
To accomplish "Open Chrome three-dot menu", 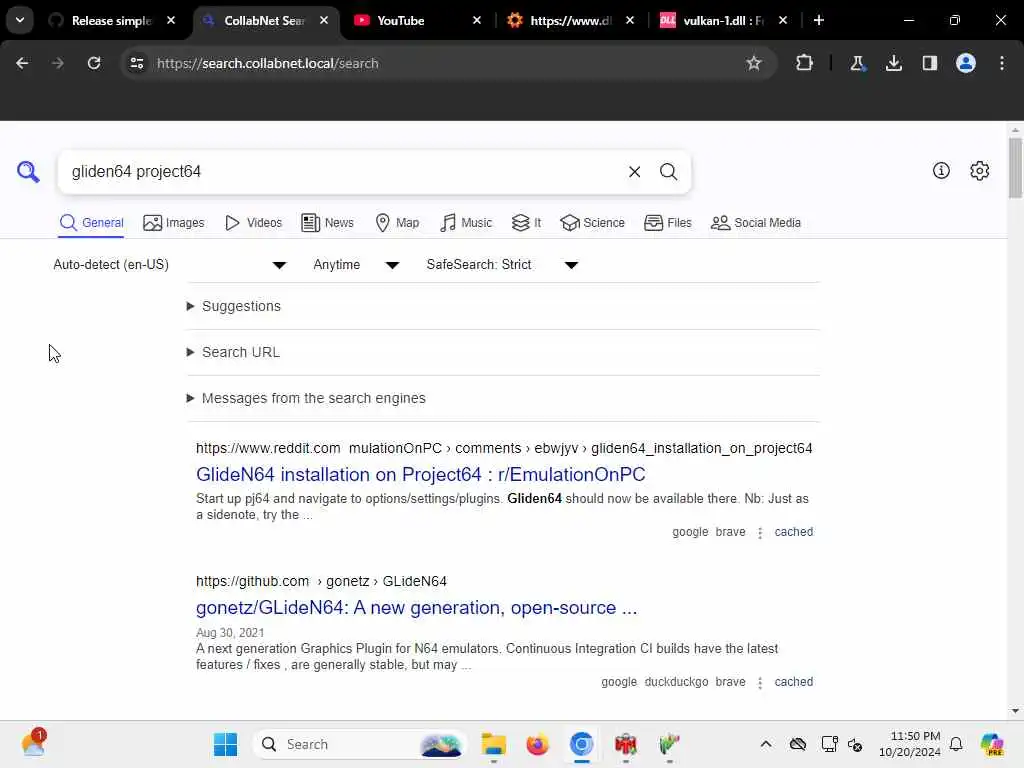I will pyautogui.click(x=1002, y=63).
